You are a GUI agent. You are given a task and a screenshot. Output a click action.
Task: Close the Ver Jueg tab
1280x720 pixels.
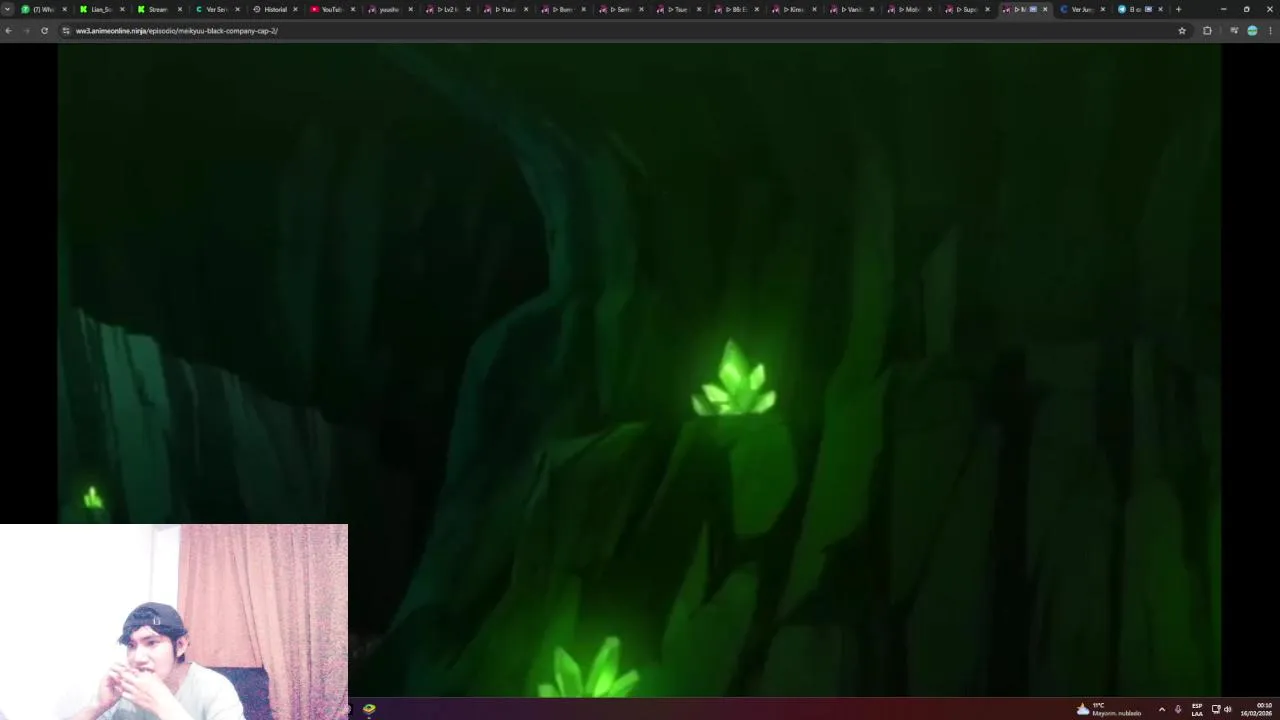click(1103, 9)
